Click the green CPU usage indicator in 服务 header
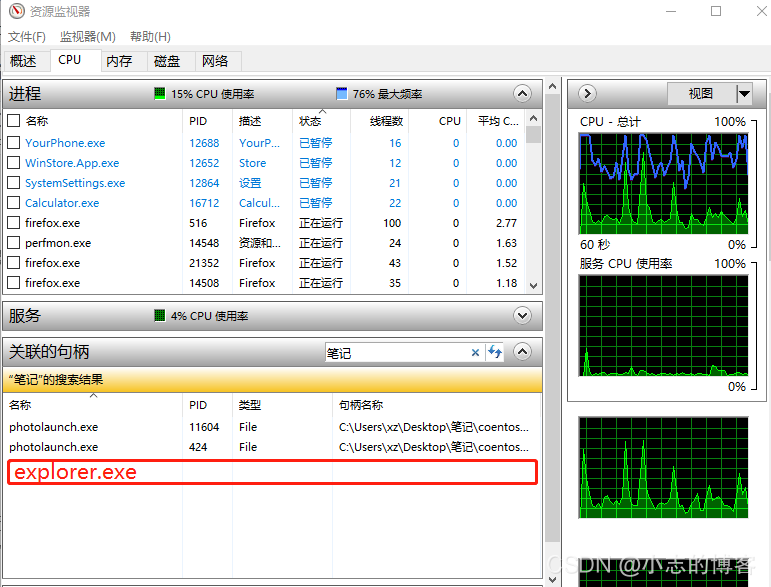The width and height of the screenshot is (771, 587). [159, 316]
